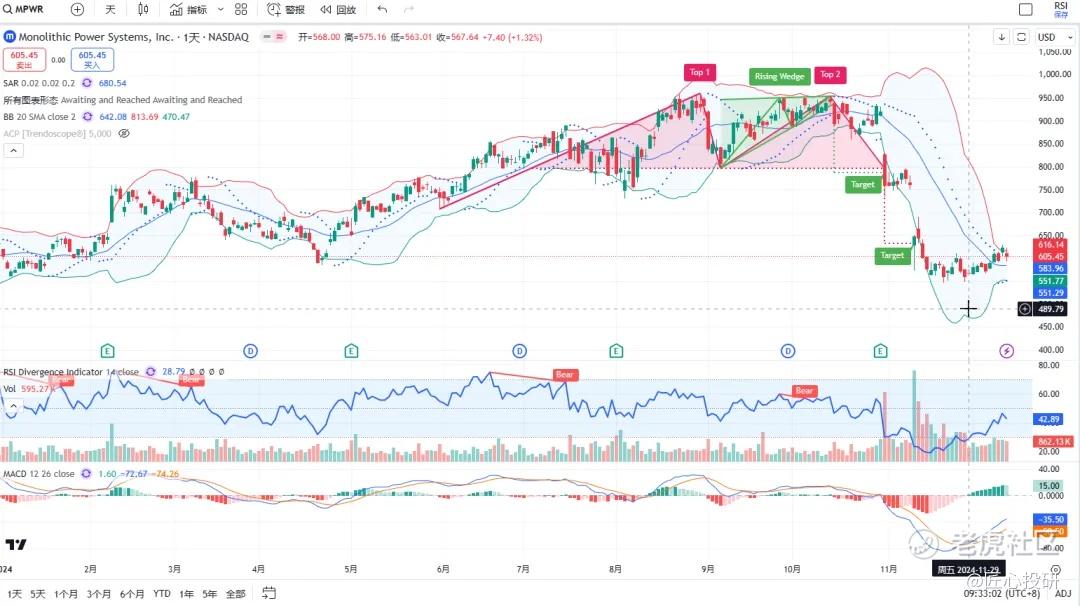Viewport: 1080px width, 606px height.
Task: Click the first earnings E marker near February
Action: point(107,351)
